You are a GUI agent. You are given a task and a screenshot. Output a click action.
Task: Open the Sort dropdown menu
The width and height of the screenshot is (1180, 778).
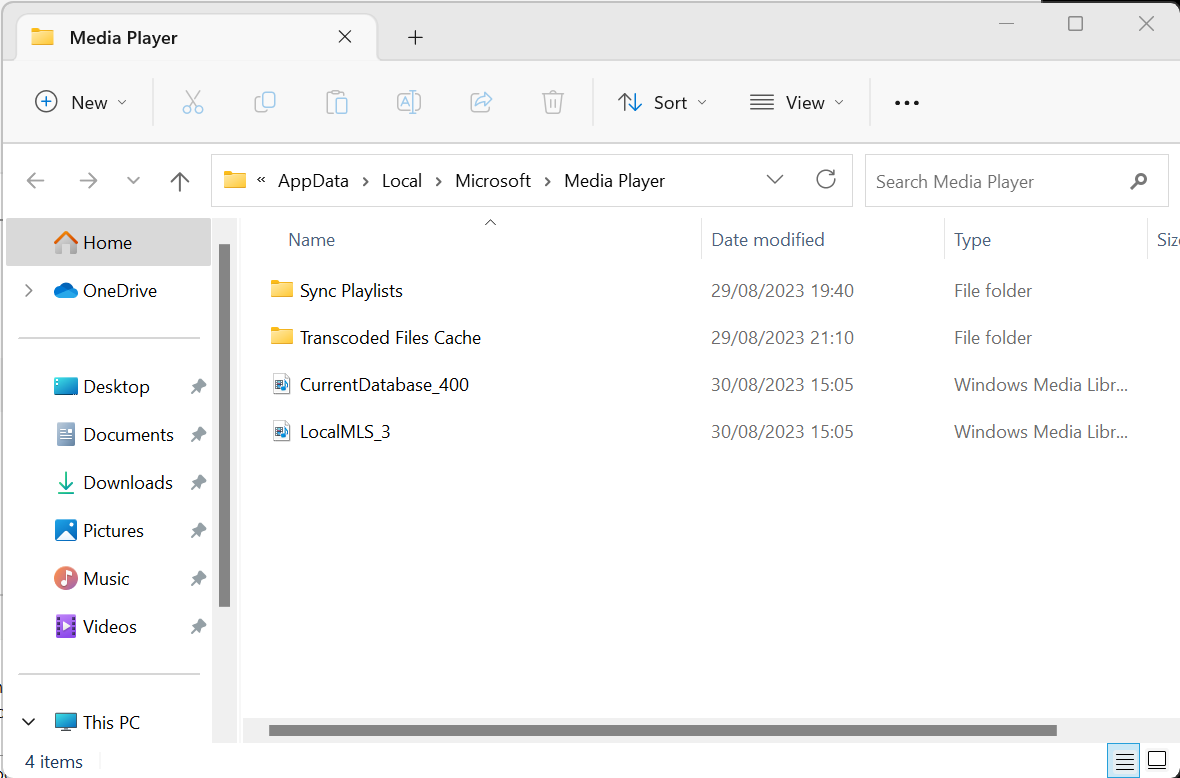(x=662, y=102)
